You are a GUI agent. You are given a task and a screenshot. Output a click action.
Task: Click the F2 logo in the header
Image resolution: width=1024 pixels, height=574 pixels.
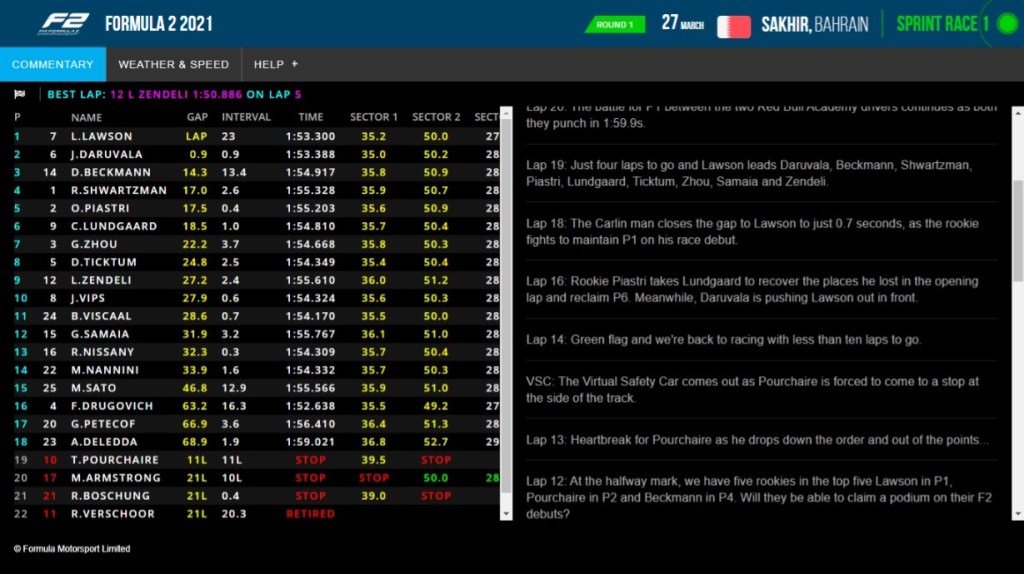pos(63,24)
